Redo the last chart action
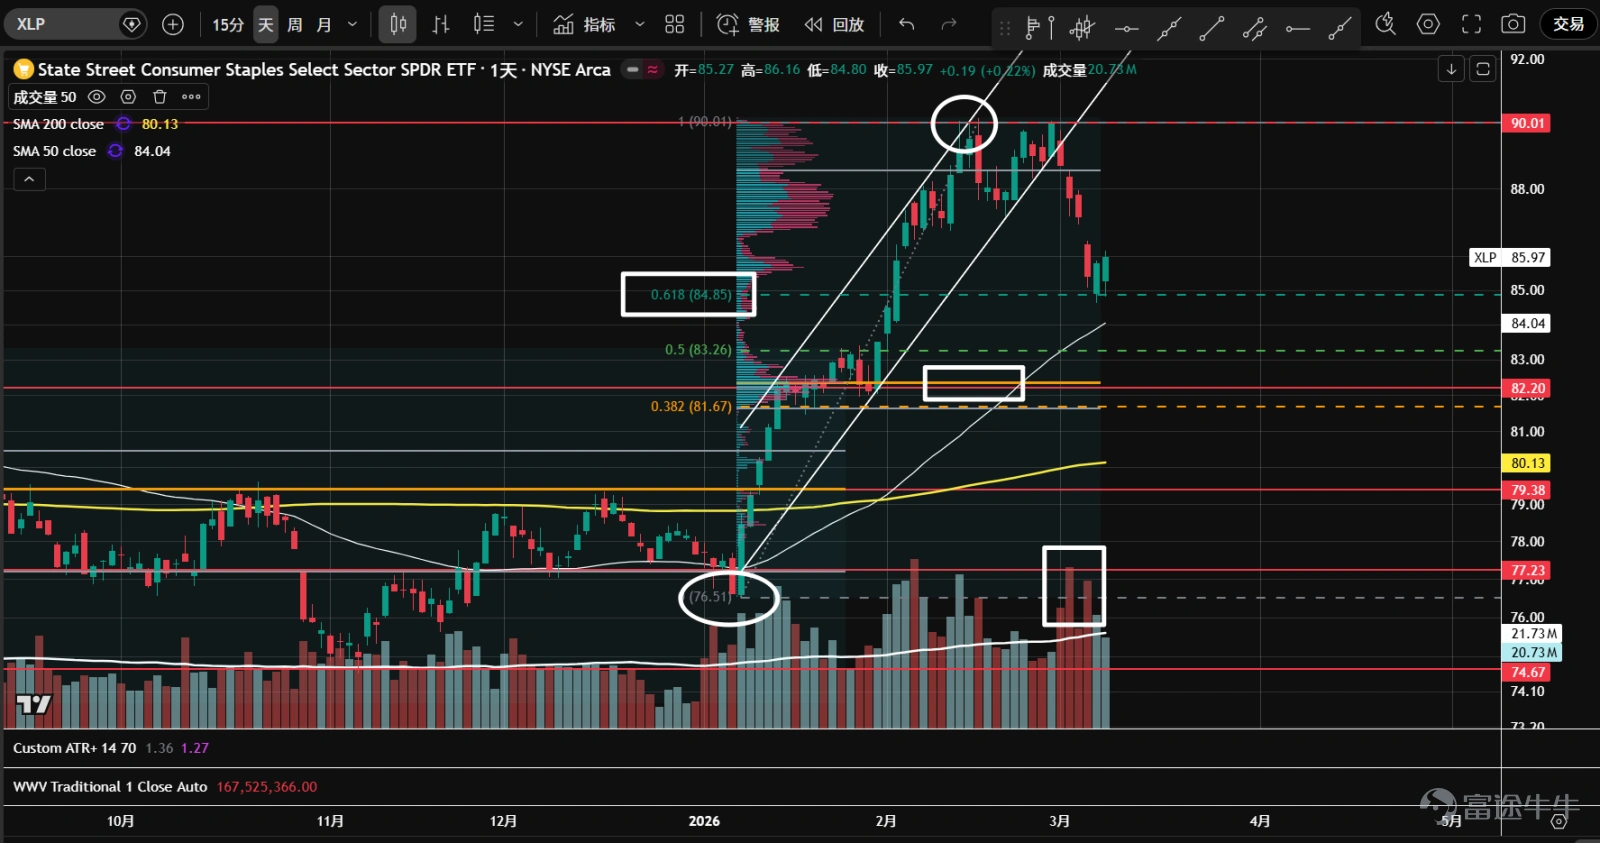1600x843 pixels. (949, 24)
